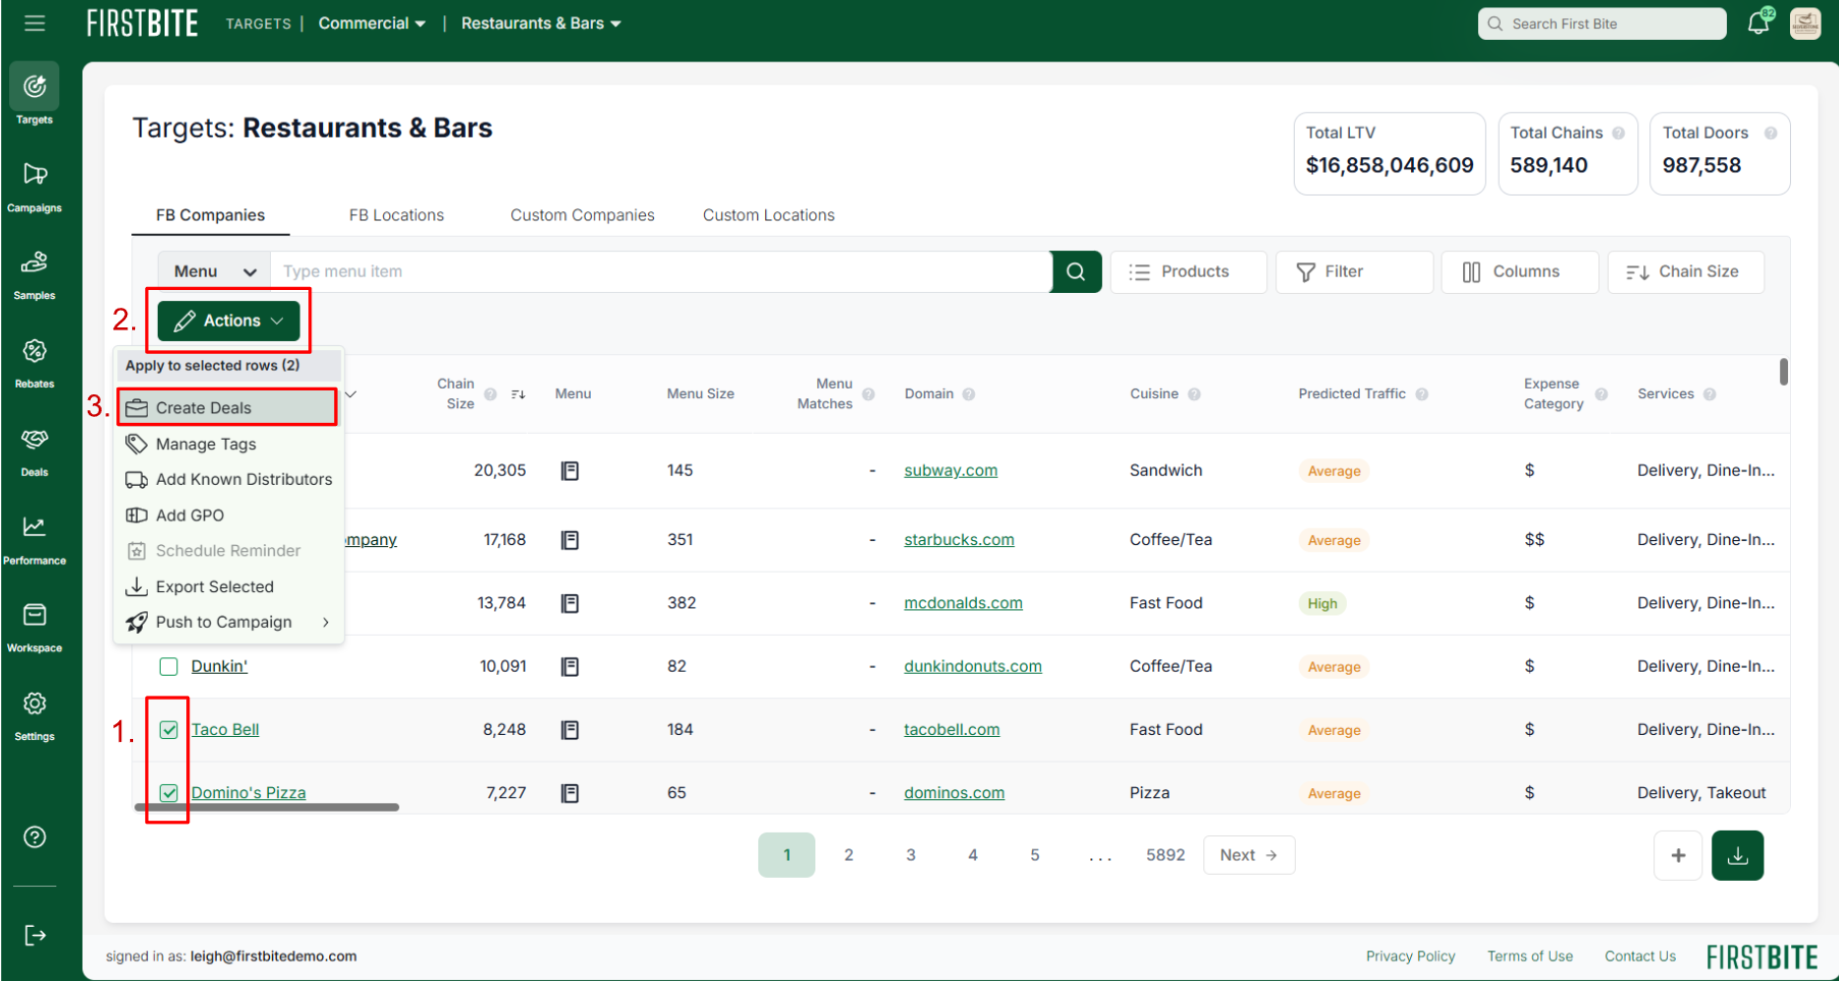Navigate to Deals in the sidebar
Viewport: 1839px width, 981px height.
[34, 450]
